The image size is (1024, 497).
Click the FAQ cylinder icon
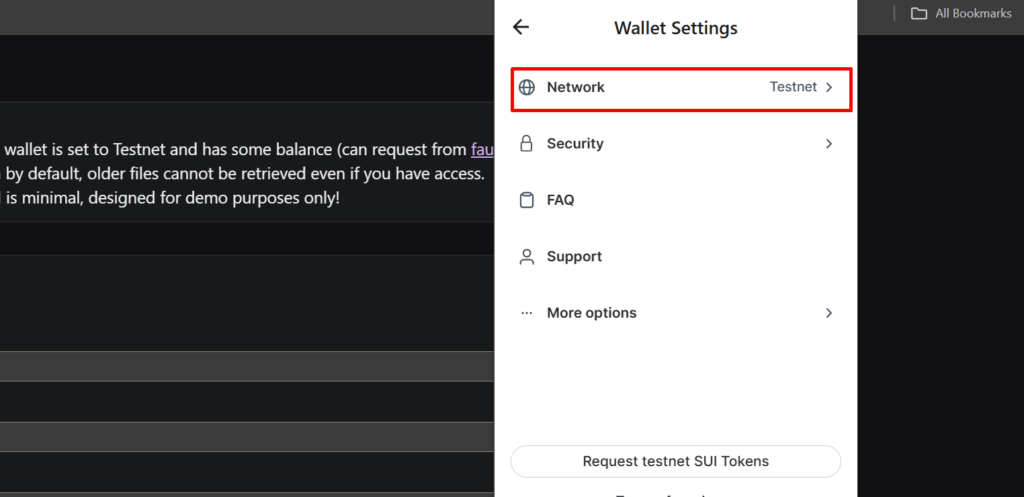point(526,200)
